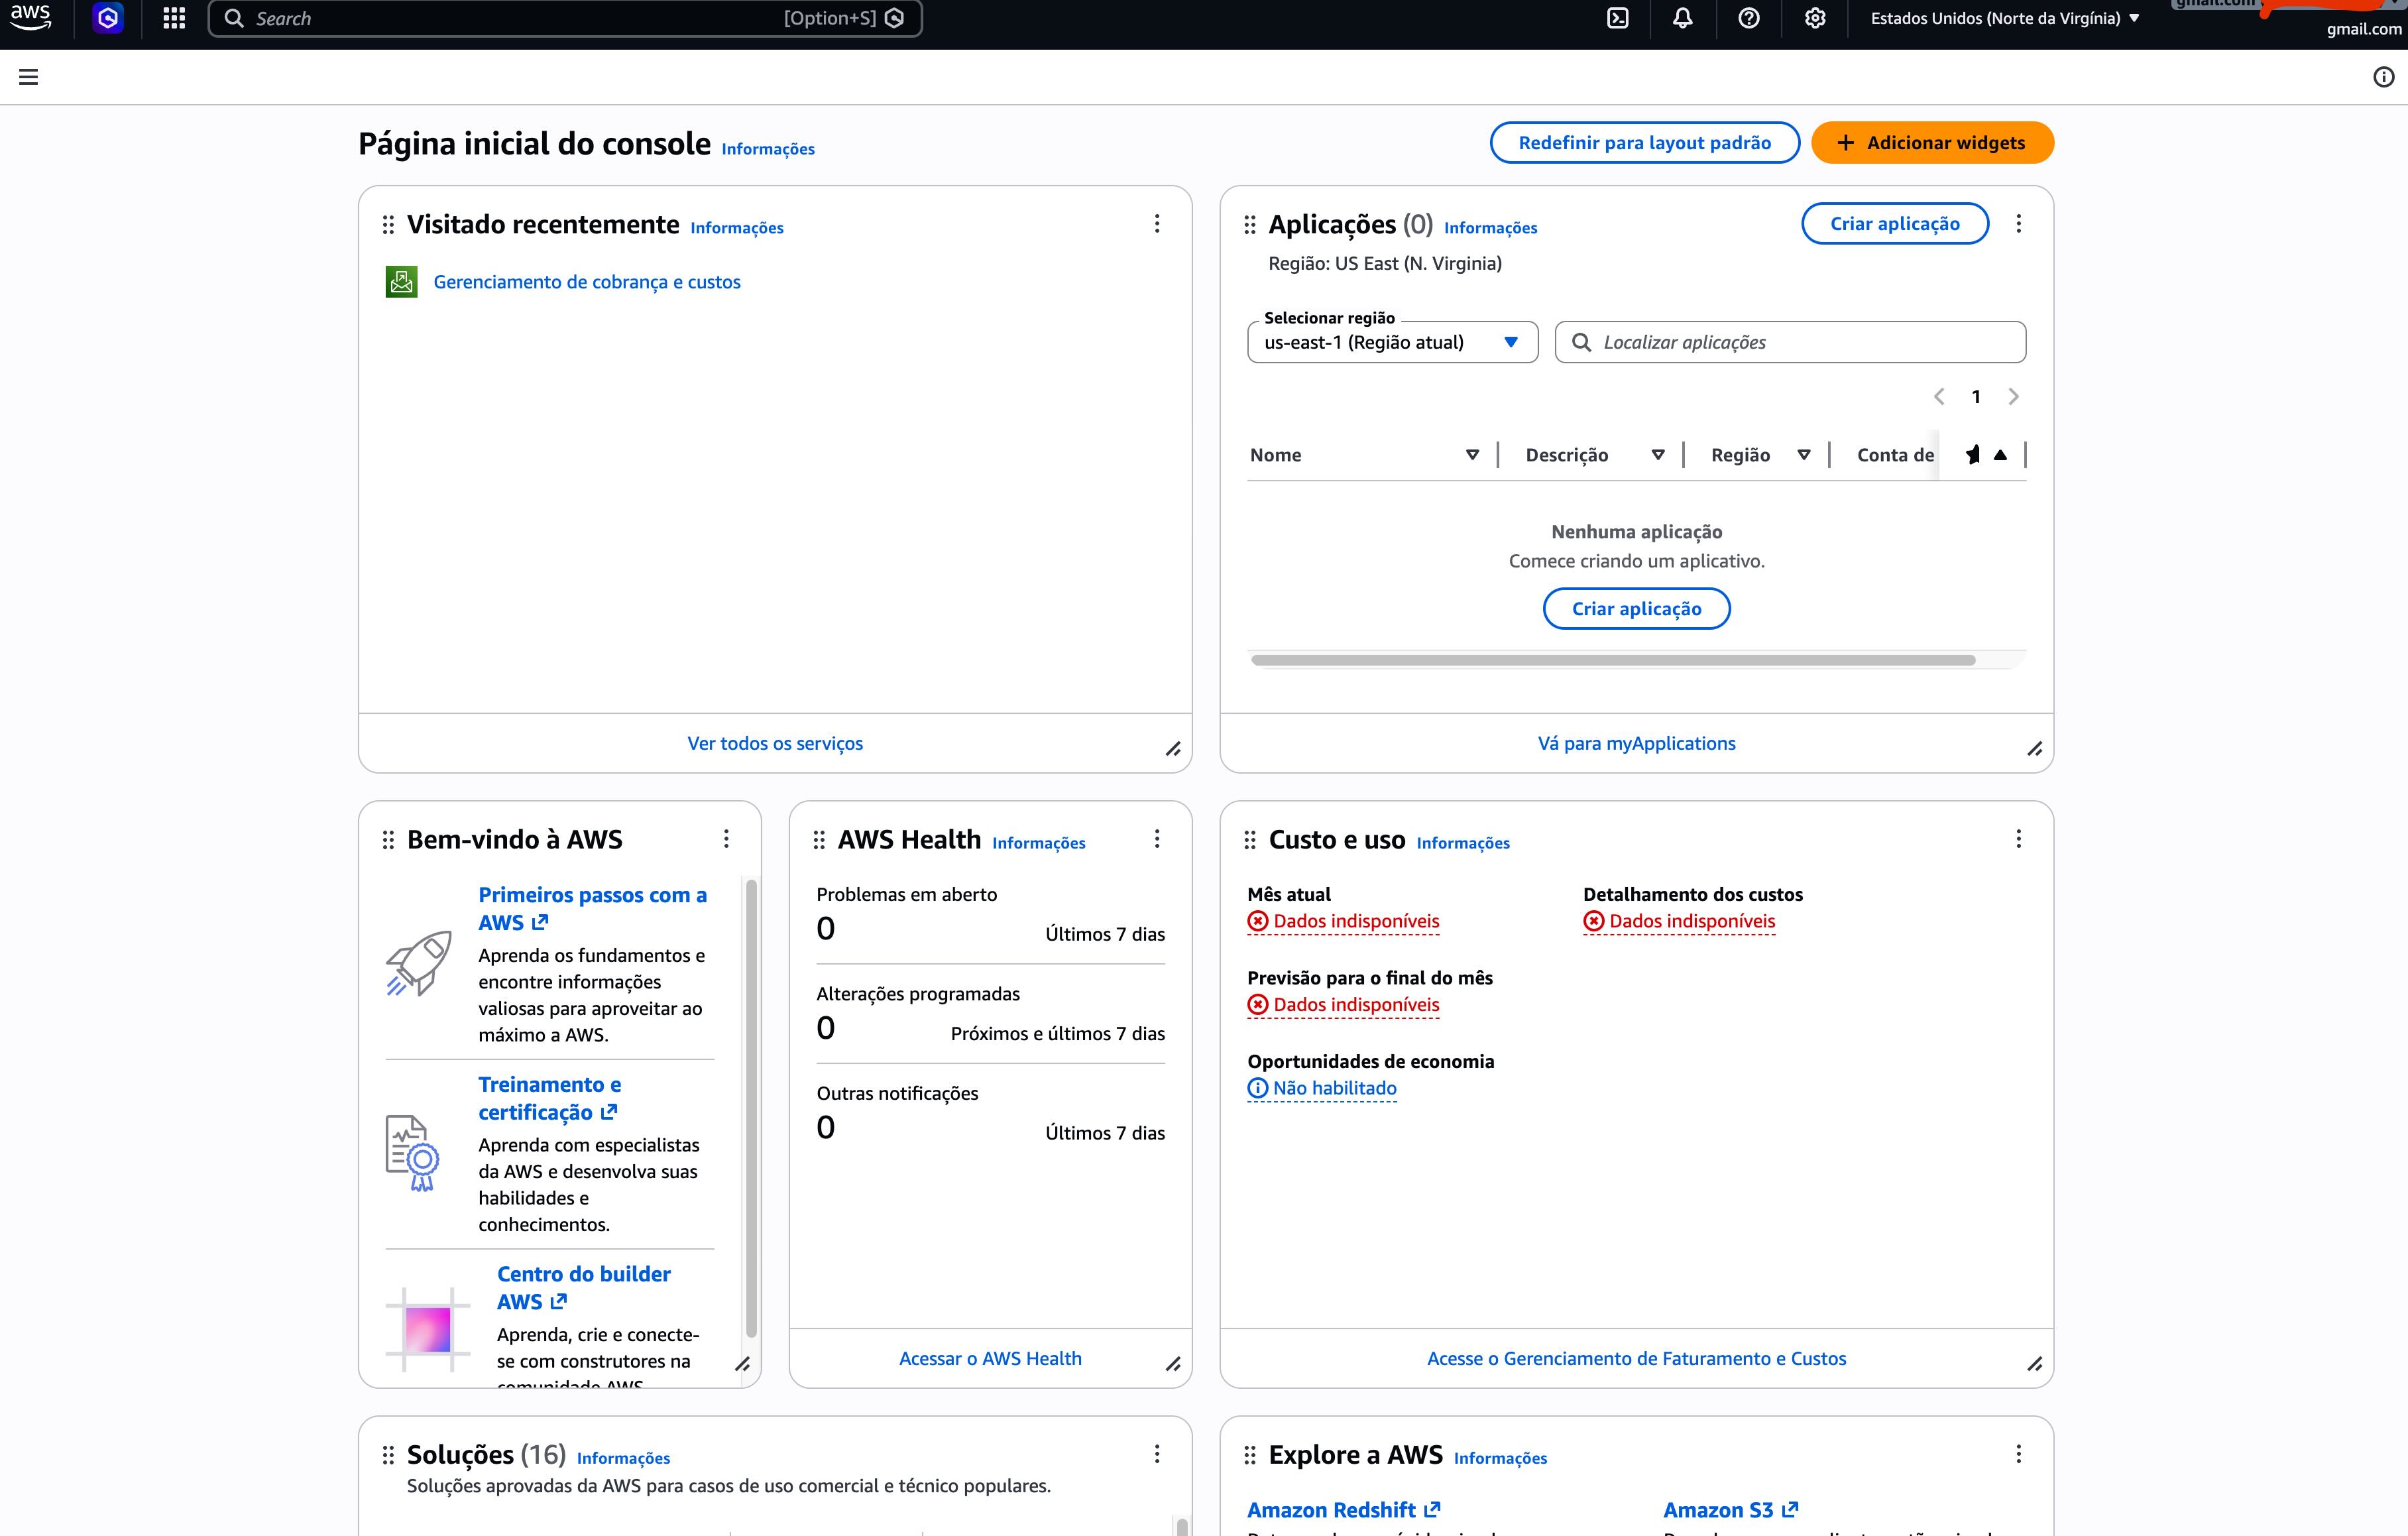The image size is (2408, 1536).
Task: Click the drag handle of AWS Health widget
Action: tap(819, 840)
